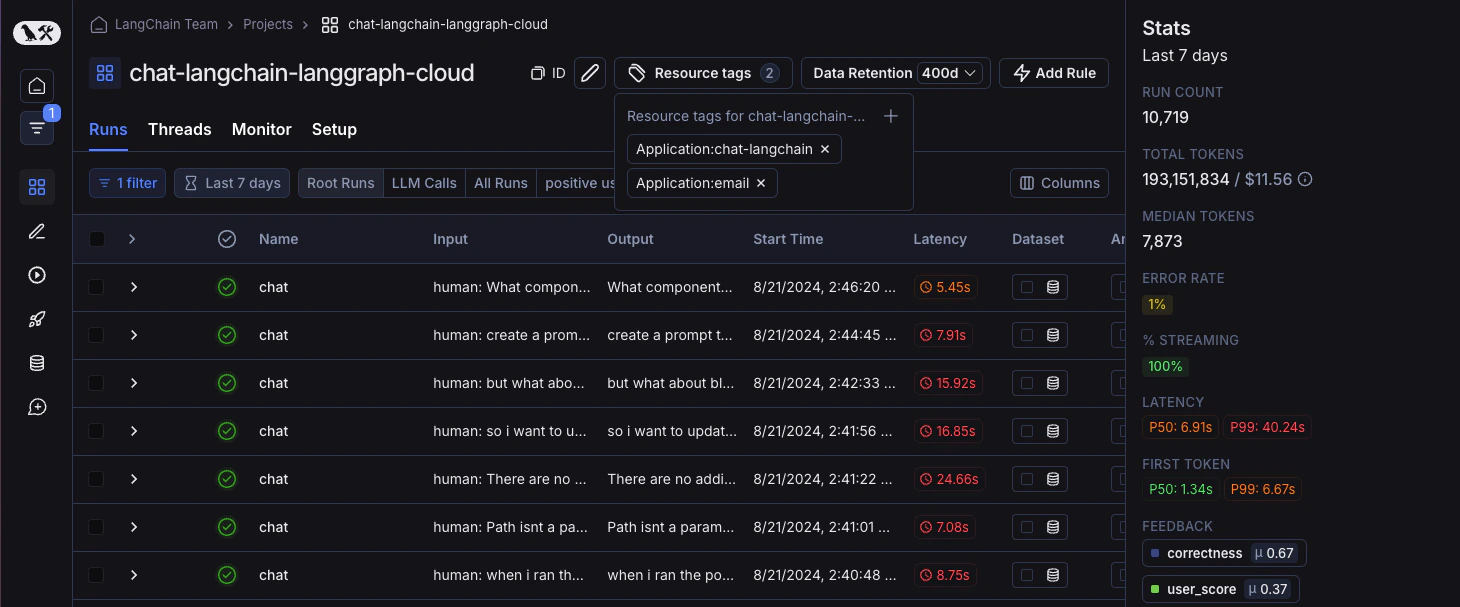Remove the Application:email tag
1460x607 pixels.
761,183
